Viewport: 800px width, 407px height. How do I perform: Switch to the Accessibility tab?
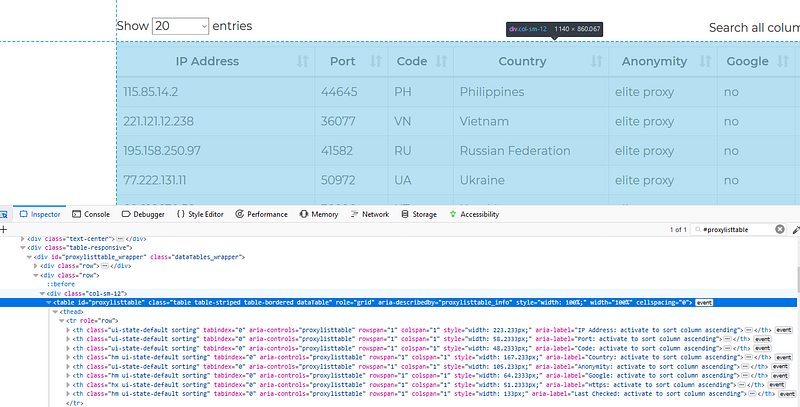[473, 214]
